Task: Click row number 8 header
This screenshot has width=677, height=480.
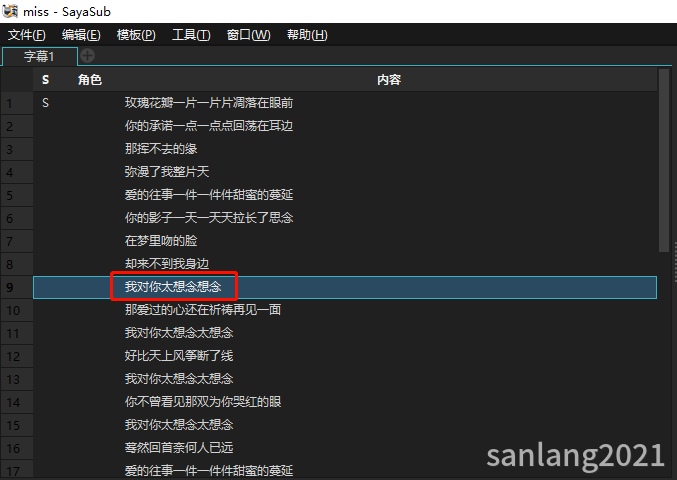Action: (x=17, y=264)
